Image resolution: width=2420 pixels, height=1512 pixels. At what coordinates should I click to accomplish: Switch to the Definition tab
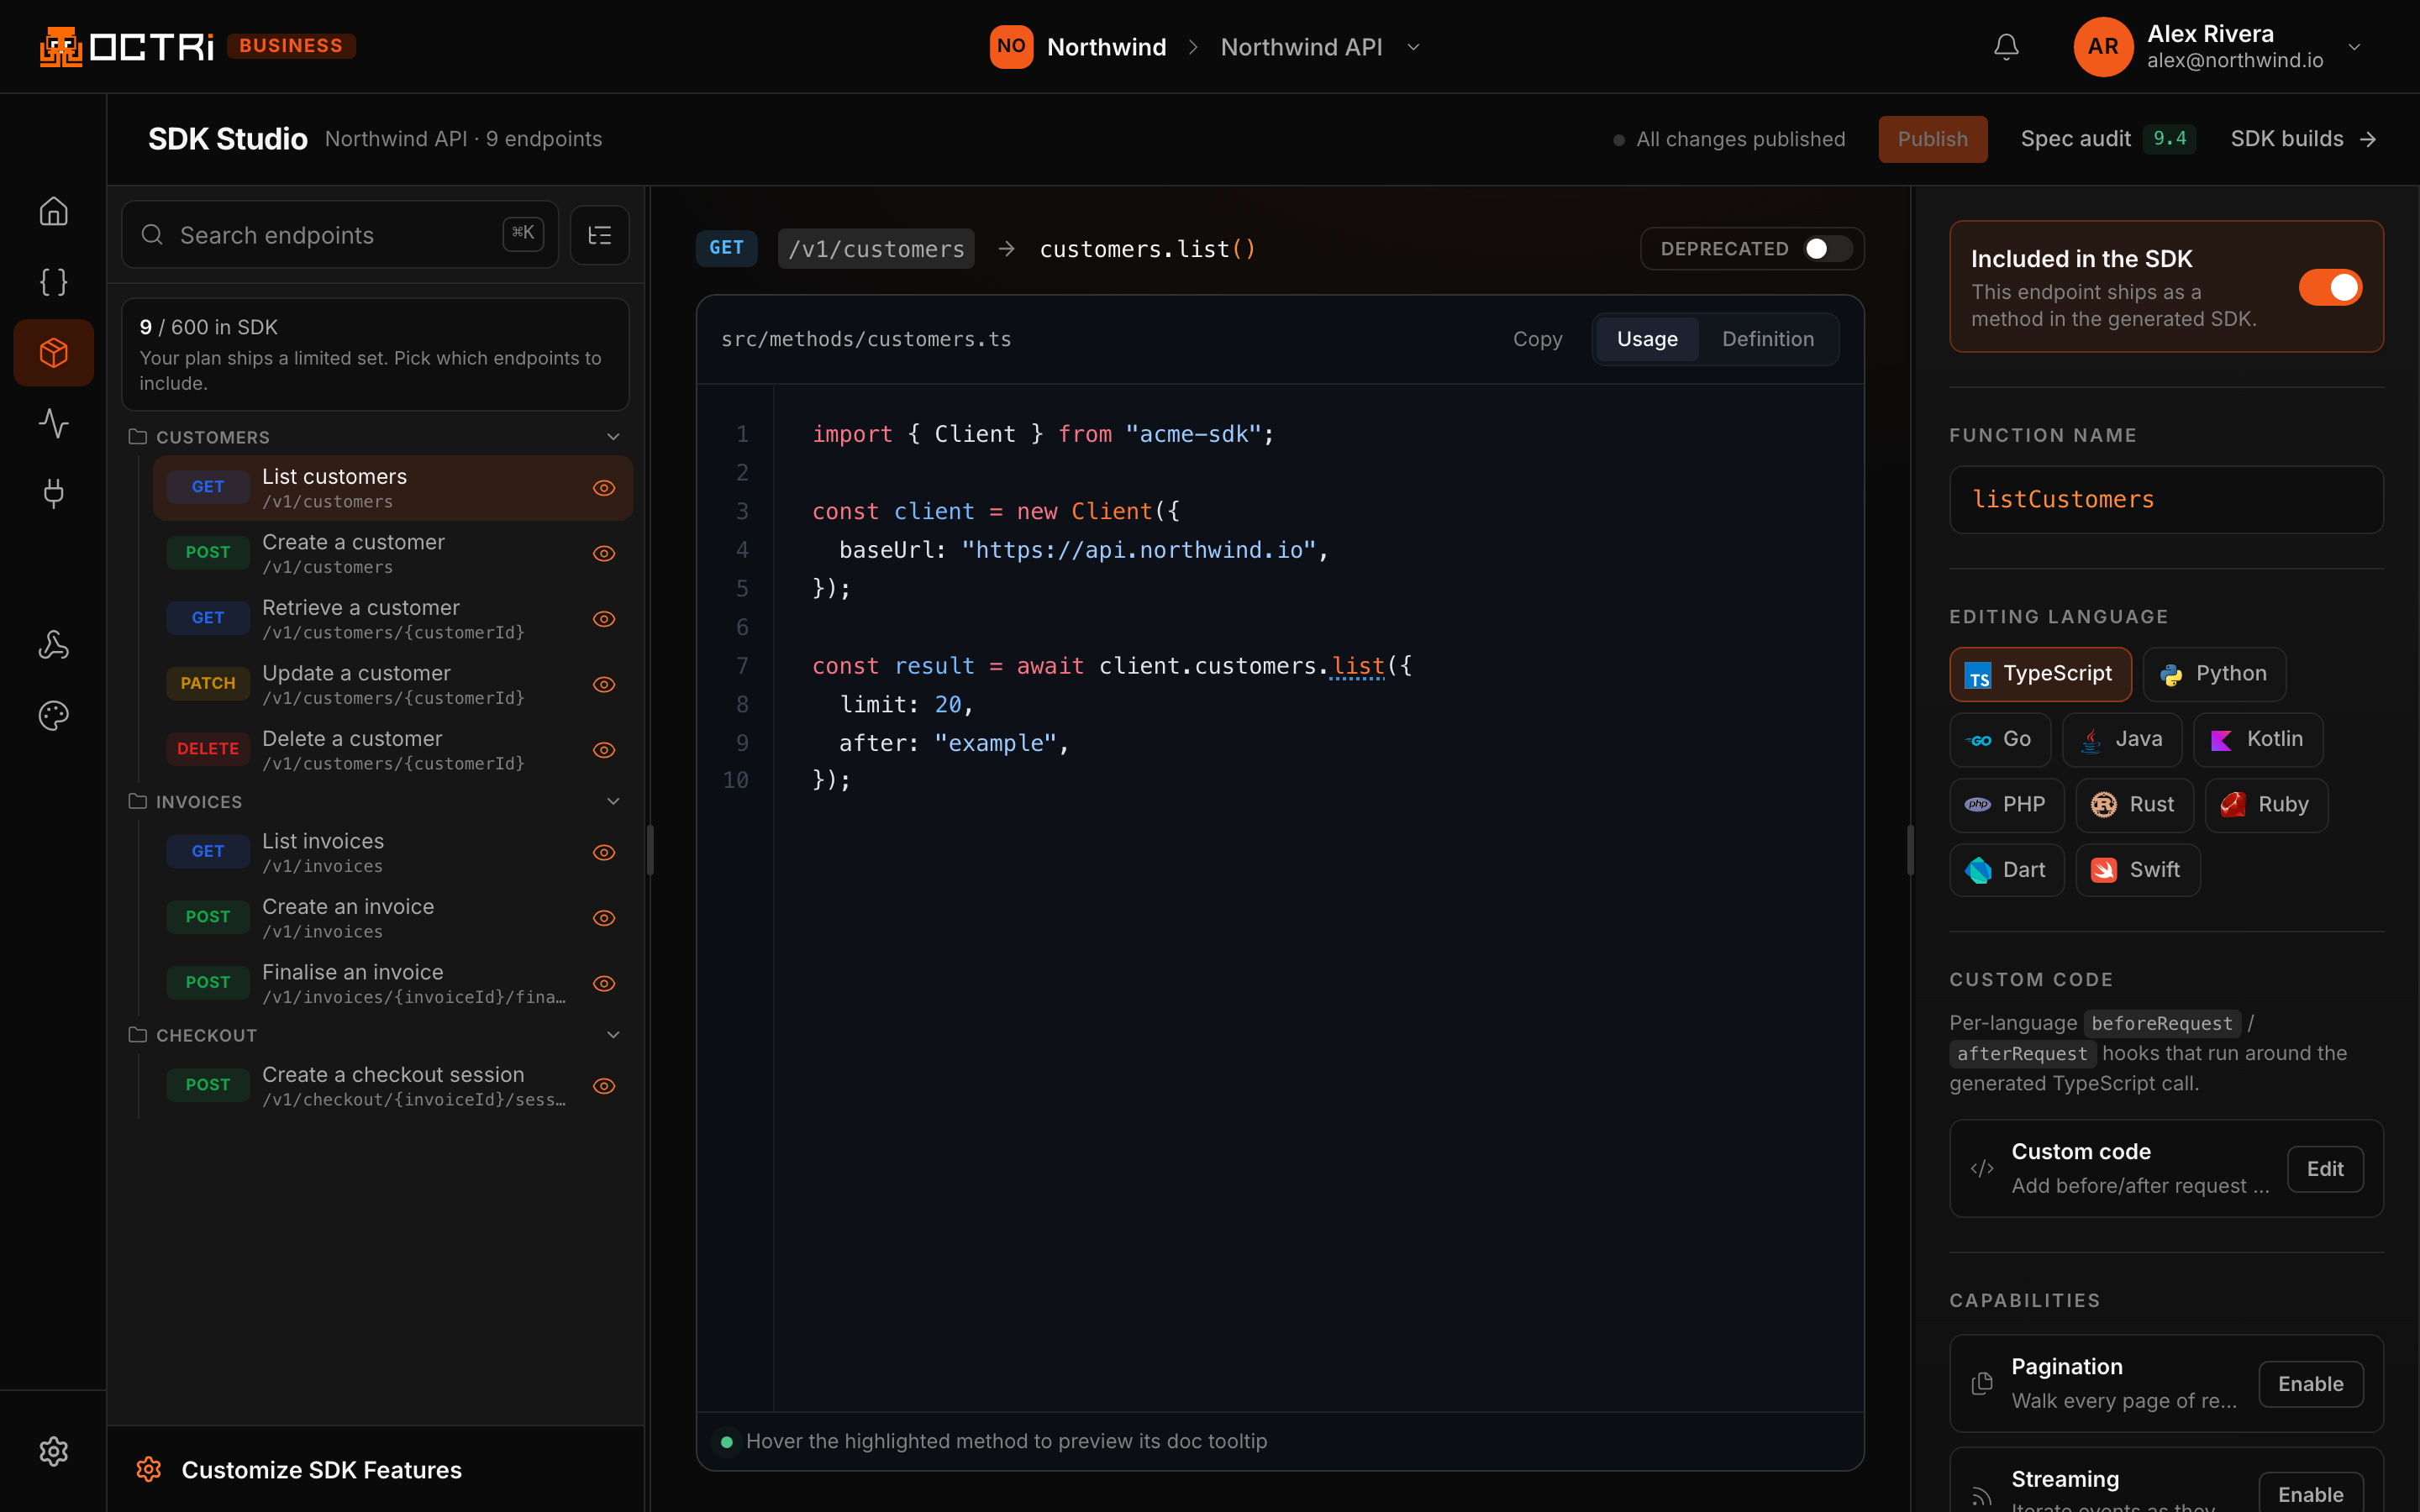pos(1767,339)
